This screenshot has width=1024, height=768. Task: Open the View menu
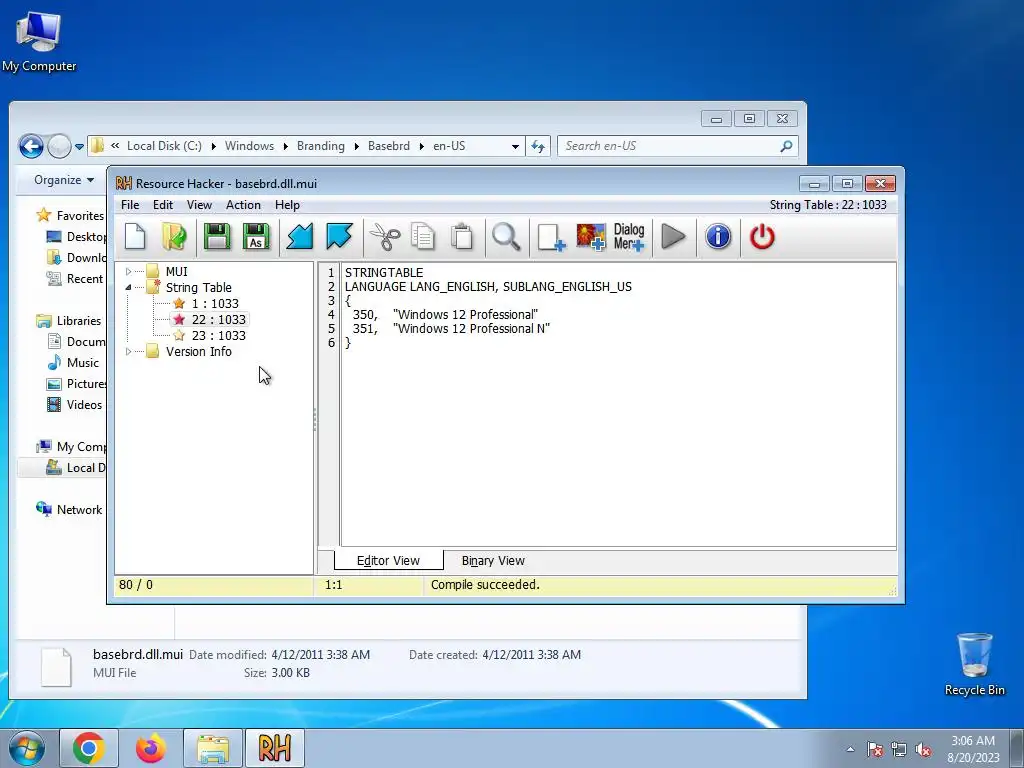(x=199, y=205)
